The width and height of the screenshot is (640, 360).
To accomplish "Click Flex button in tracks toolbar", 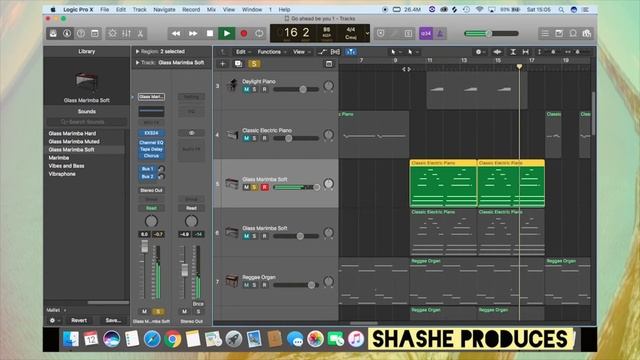I will (x=336, y=52).
